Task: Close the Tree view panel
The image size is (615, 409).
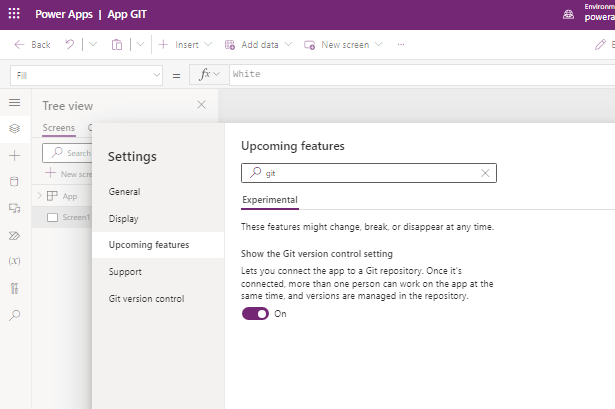Action: pos(201,105)
